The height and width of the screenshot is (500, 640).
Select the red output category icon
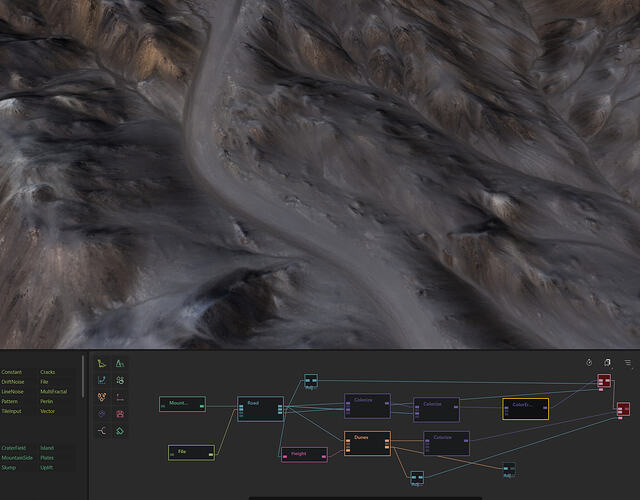click(x=120, y=414)
